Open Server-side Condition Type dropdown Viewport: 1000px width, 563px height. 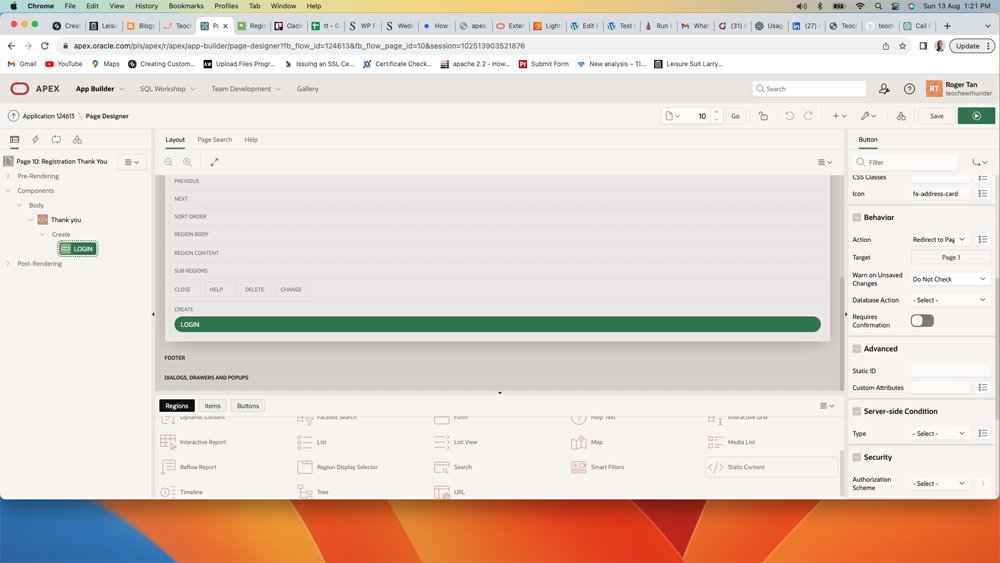939,433
